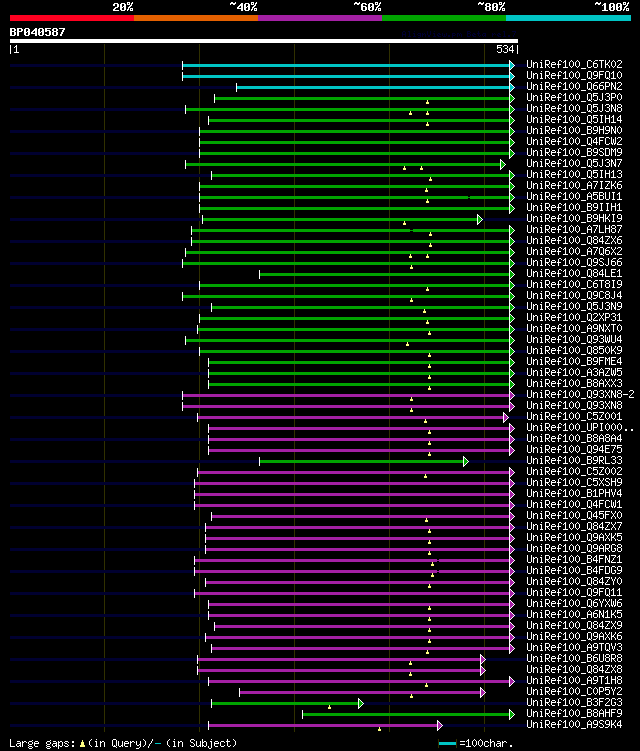The width and height of the screenshot is (640, 751).
Task: Open hit UniRef100_C6T8I9
Action: coord(574,284)
